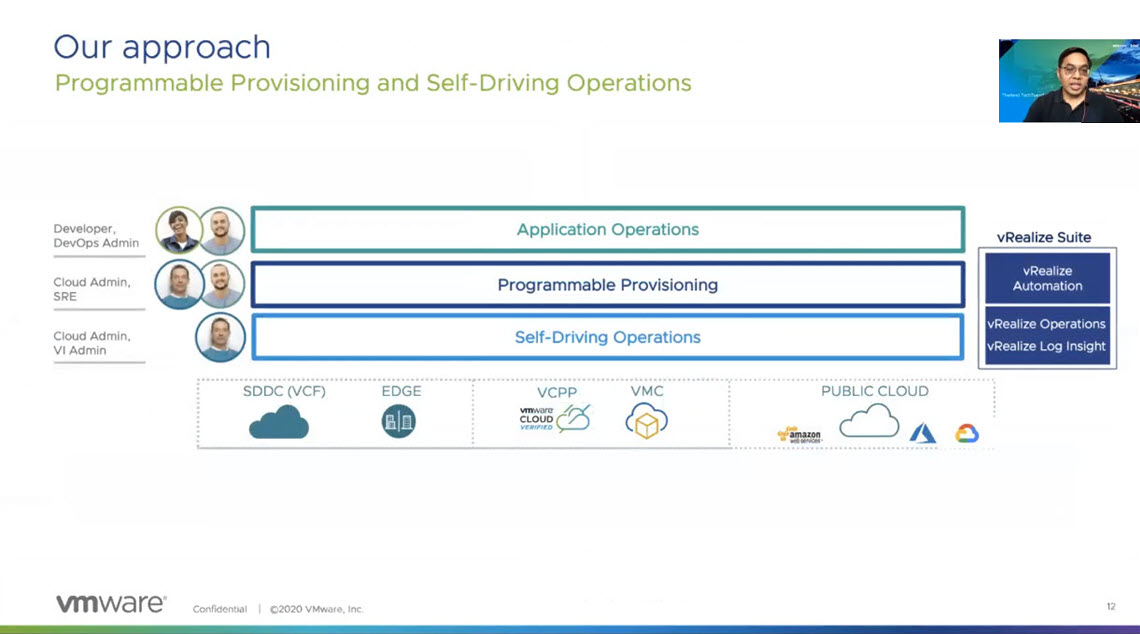Screen dimensions: 1140x634
Task: Select the slide number 12
Action: 1111,606
